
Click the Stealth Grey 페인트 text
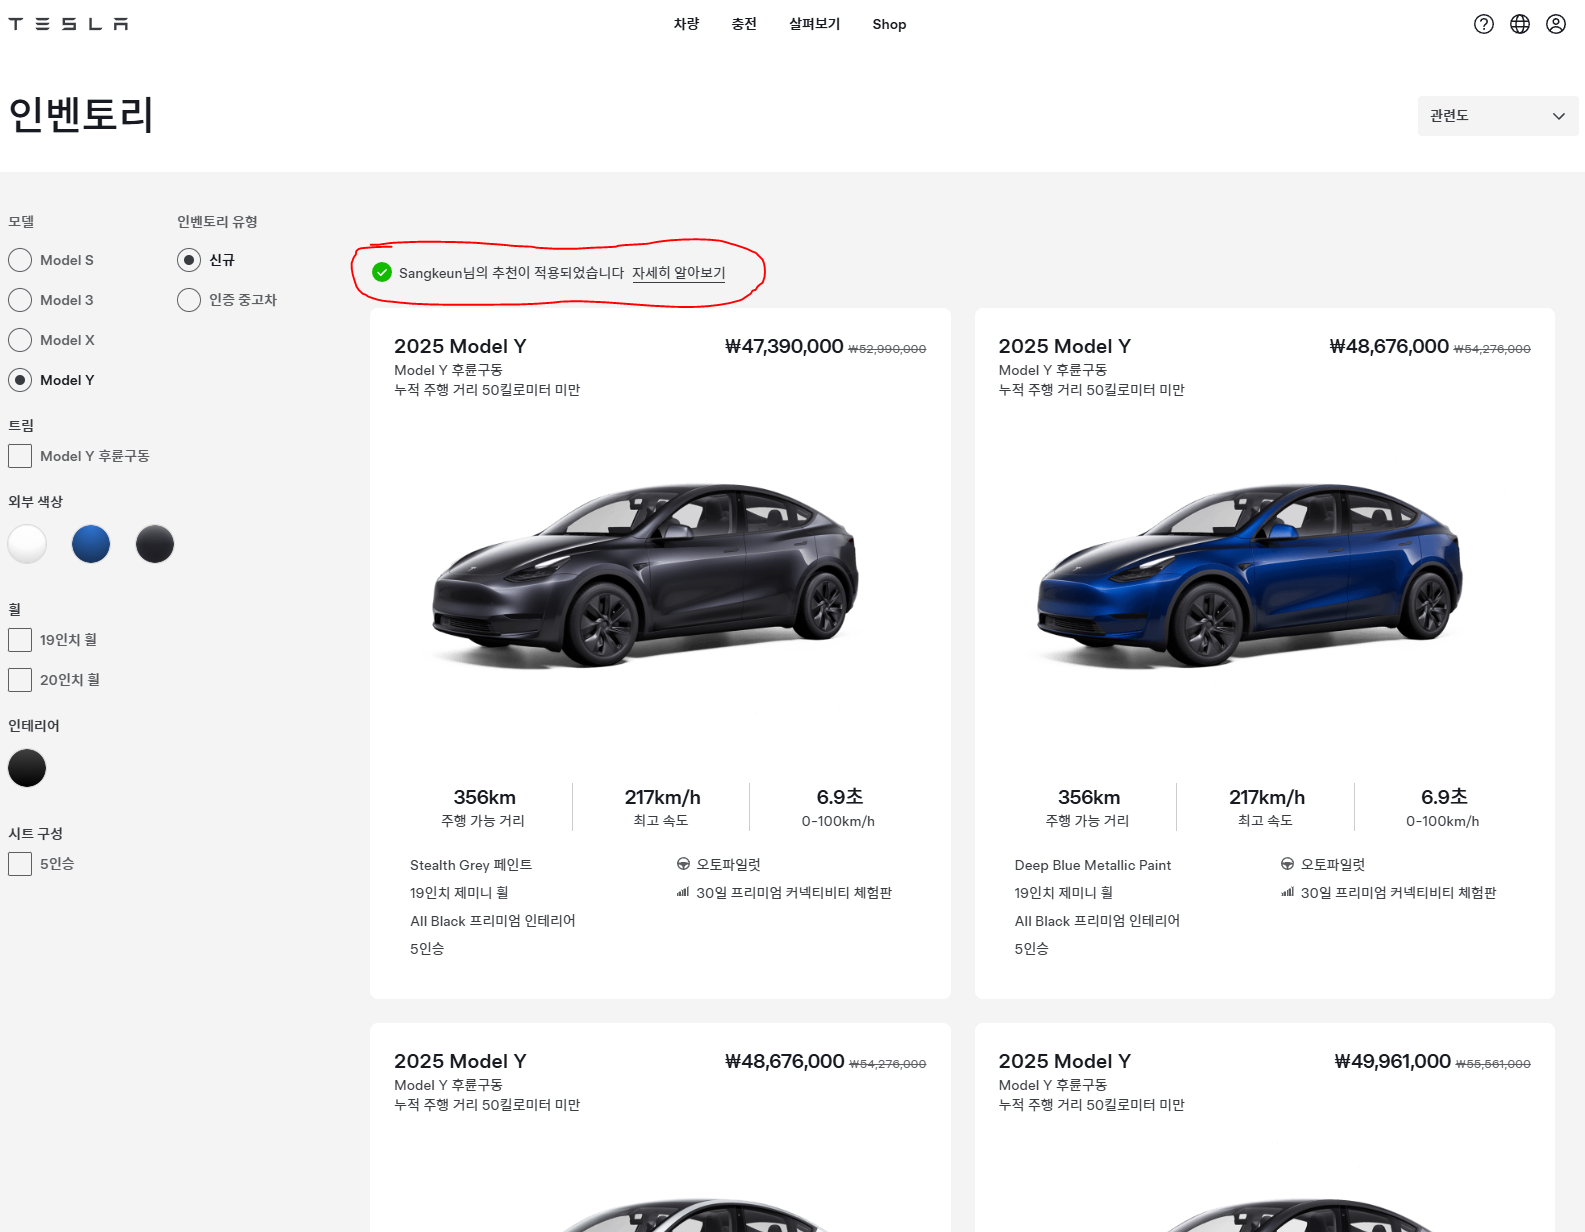coord(471,865)
